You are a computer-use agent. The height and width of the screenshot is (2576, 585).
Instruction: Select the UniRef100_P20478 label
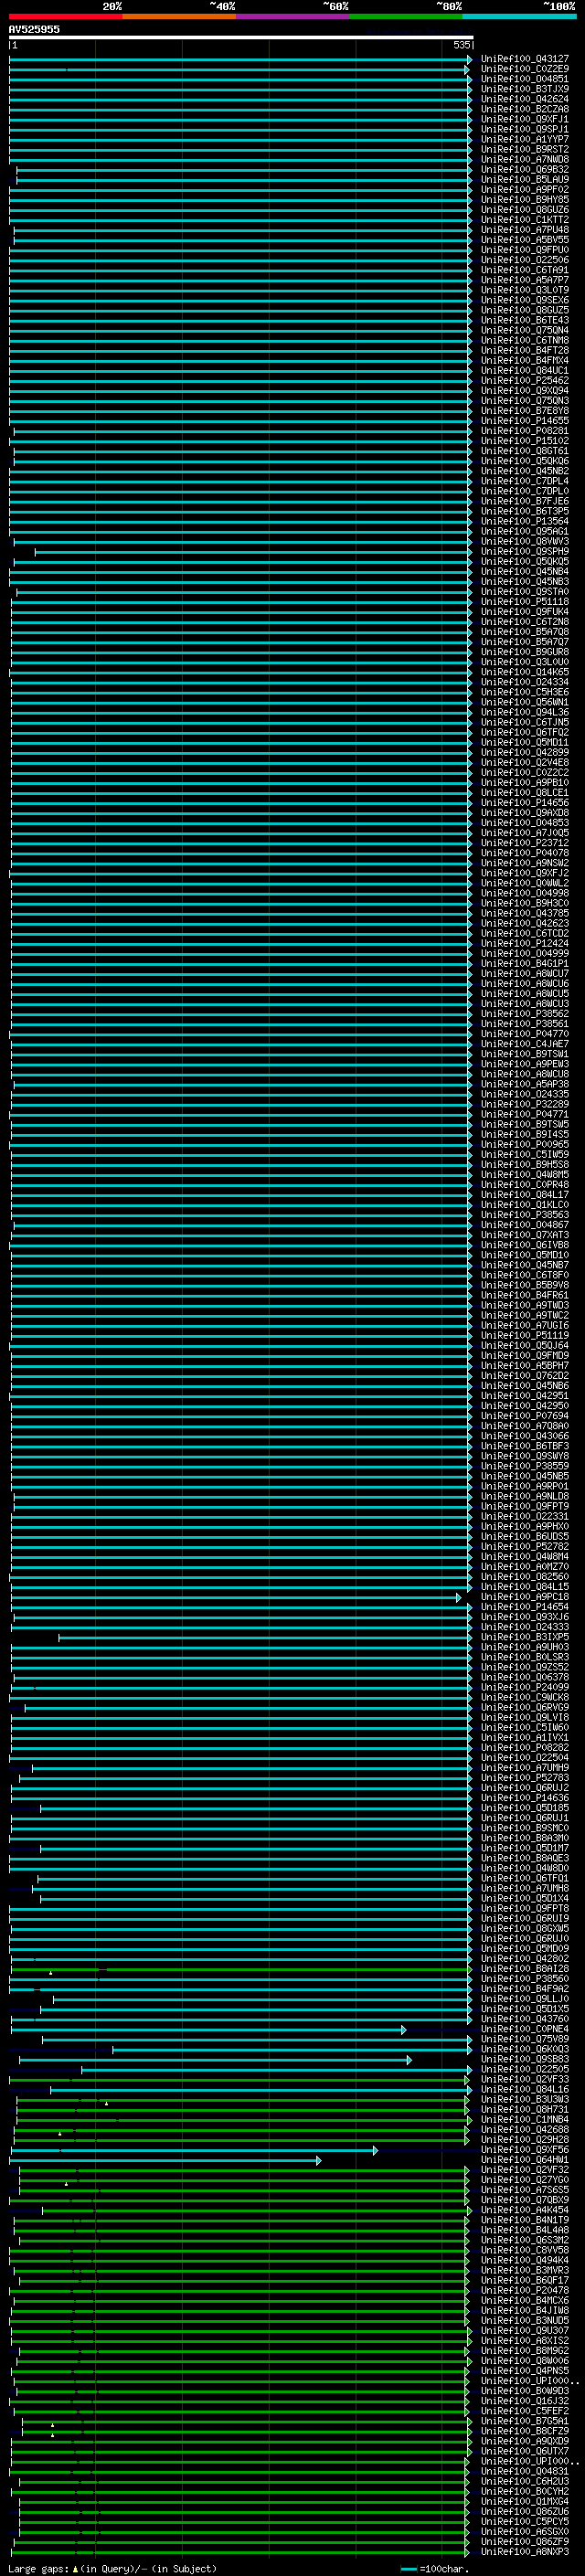click(525, 2290)
